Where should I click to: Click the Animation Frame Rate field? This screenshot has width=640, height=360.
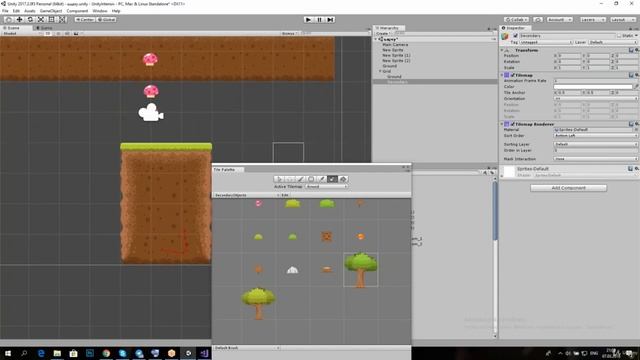pyautogui.click(x=595, y=81)
